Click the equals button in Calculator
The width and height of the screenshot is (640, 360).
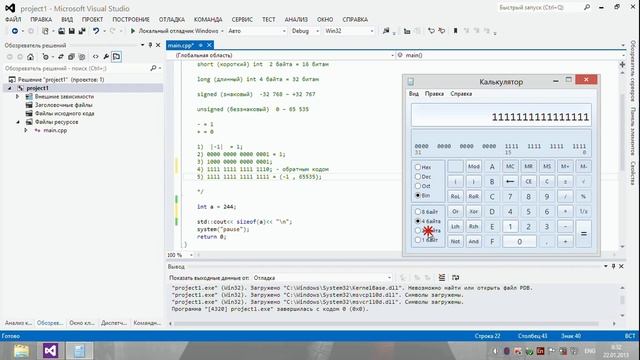[x=584, y=234]
